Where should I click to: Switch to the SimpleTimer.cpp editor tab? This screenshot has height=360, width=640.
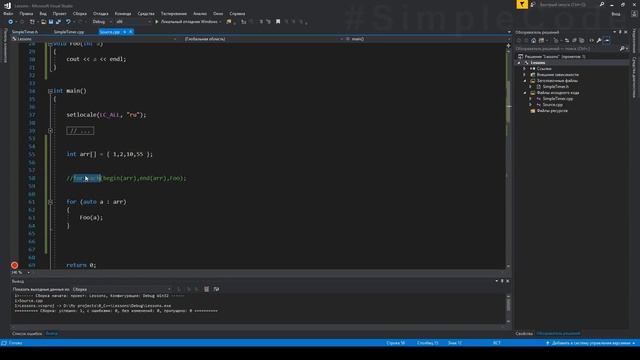[69, 32]
